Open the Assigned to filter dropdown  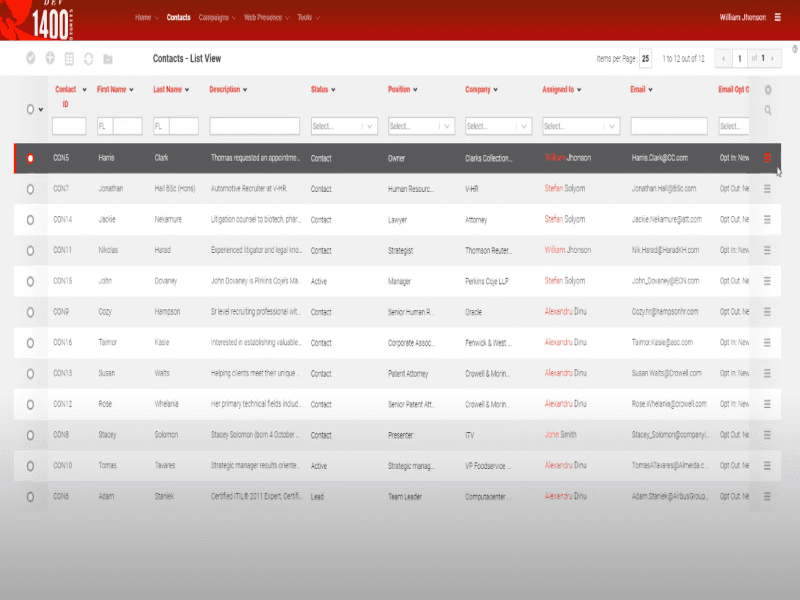point(581,126)
